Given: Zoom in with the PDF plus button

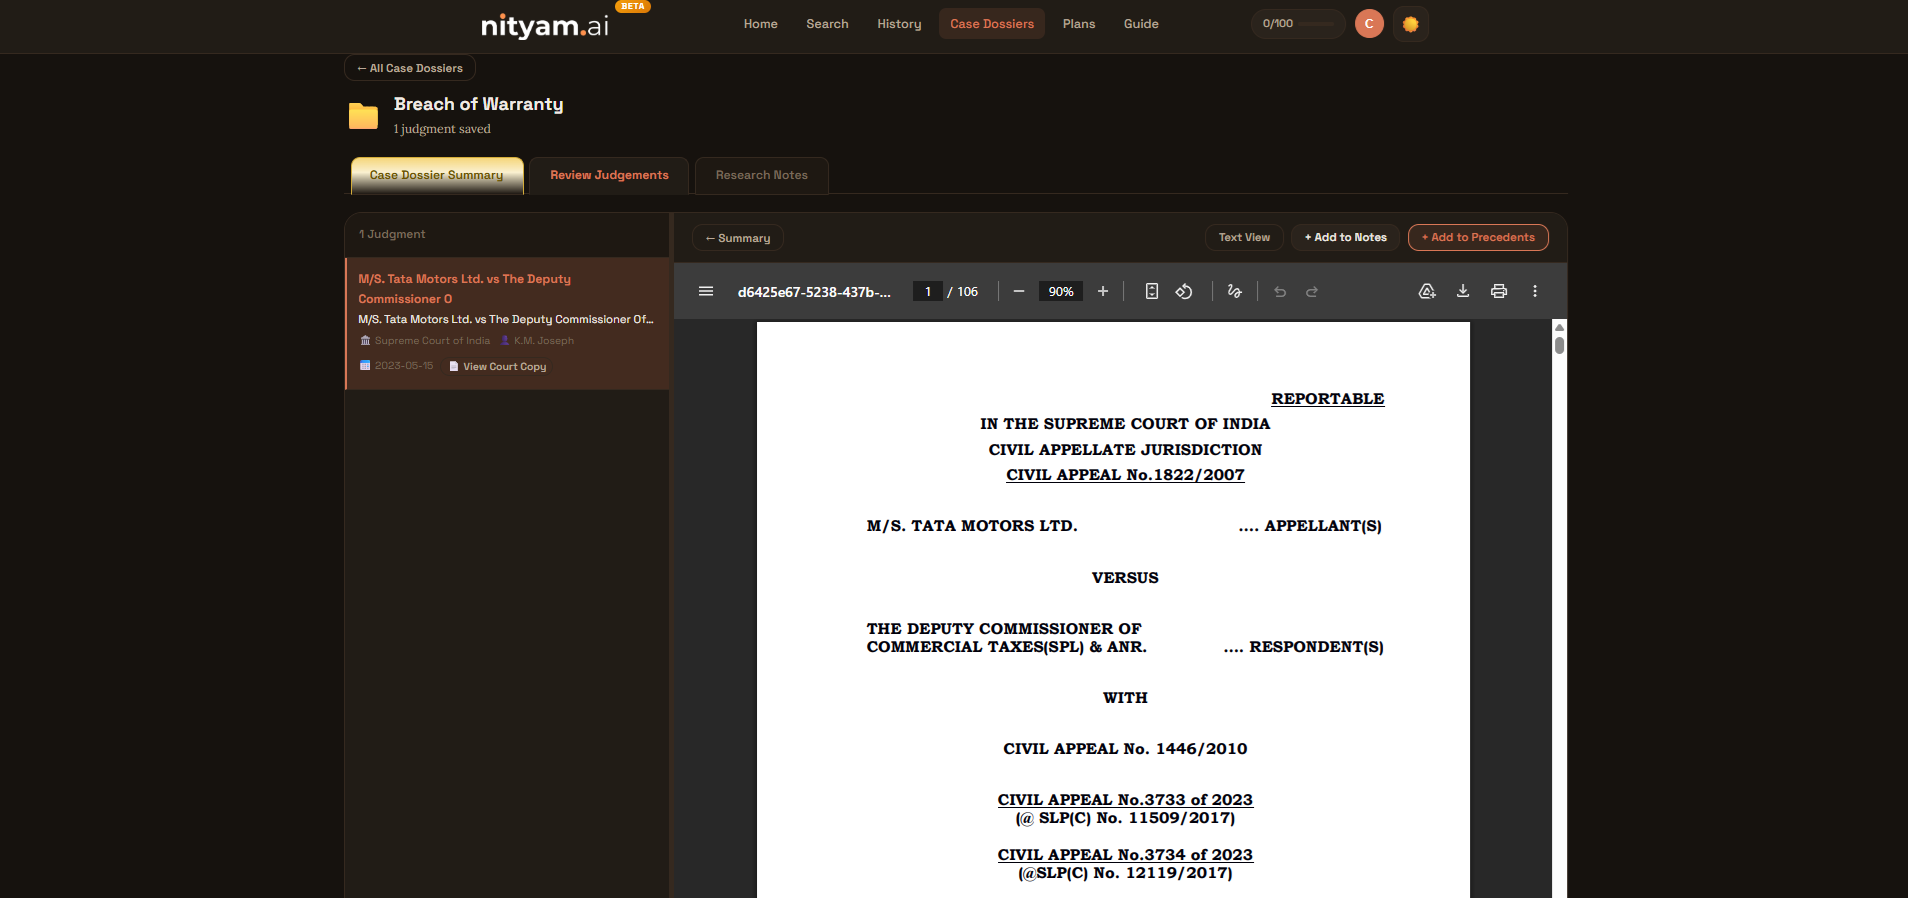Looking at the screenshot, I should [x=1103, y=291].
